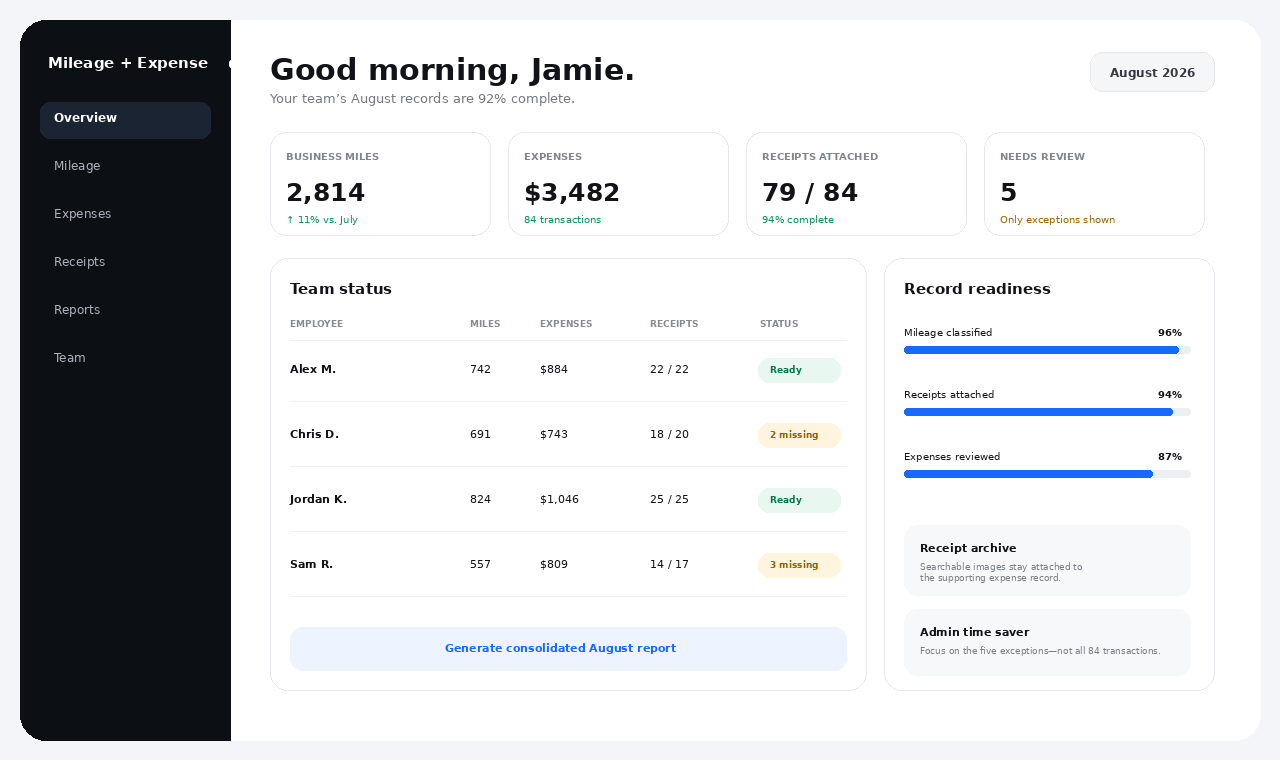Click the 3 missing badge for Sam R.
This screenshot has height=760, width=1280.
[799, 565]
